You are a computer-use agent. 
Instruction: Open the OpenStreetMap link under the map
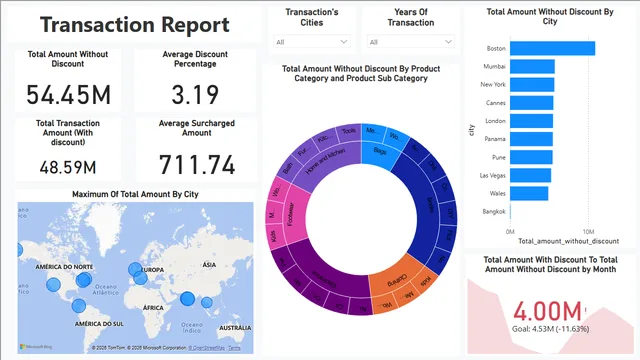207,348
